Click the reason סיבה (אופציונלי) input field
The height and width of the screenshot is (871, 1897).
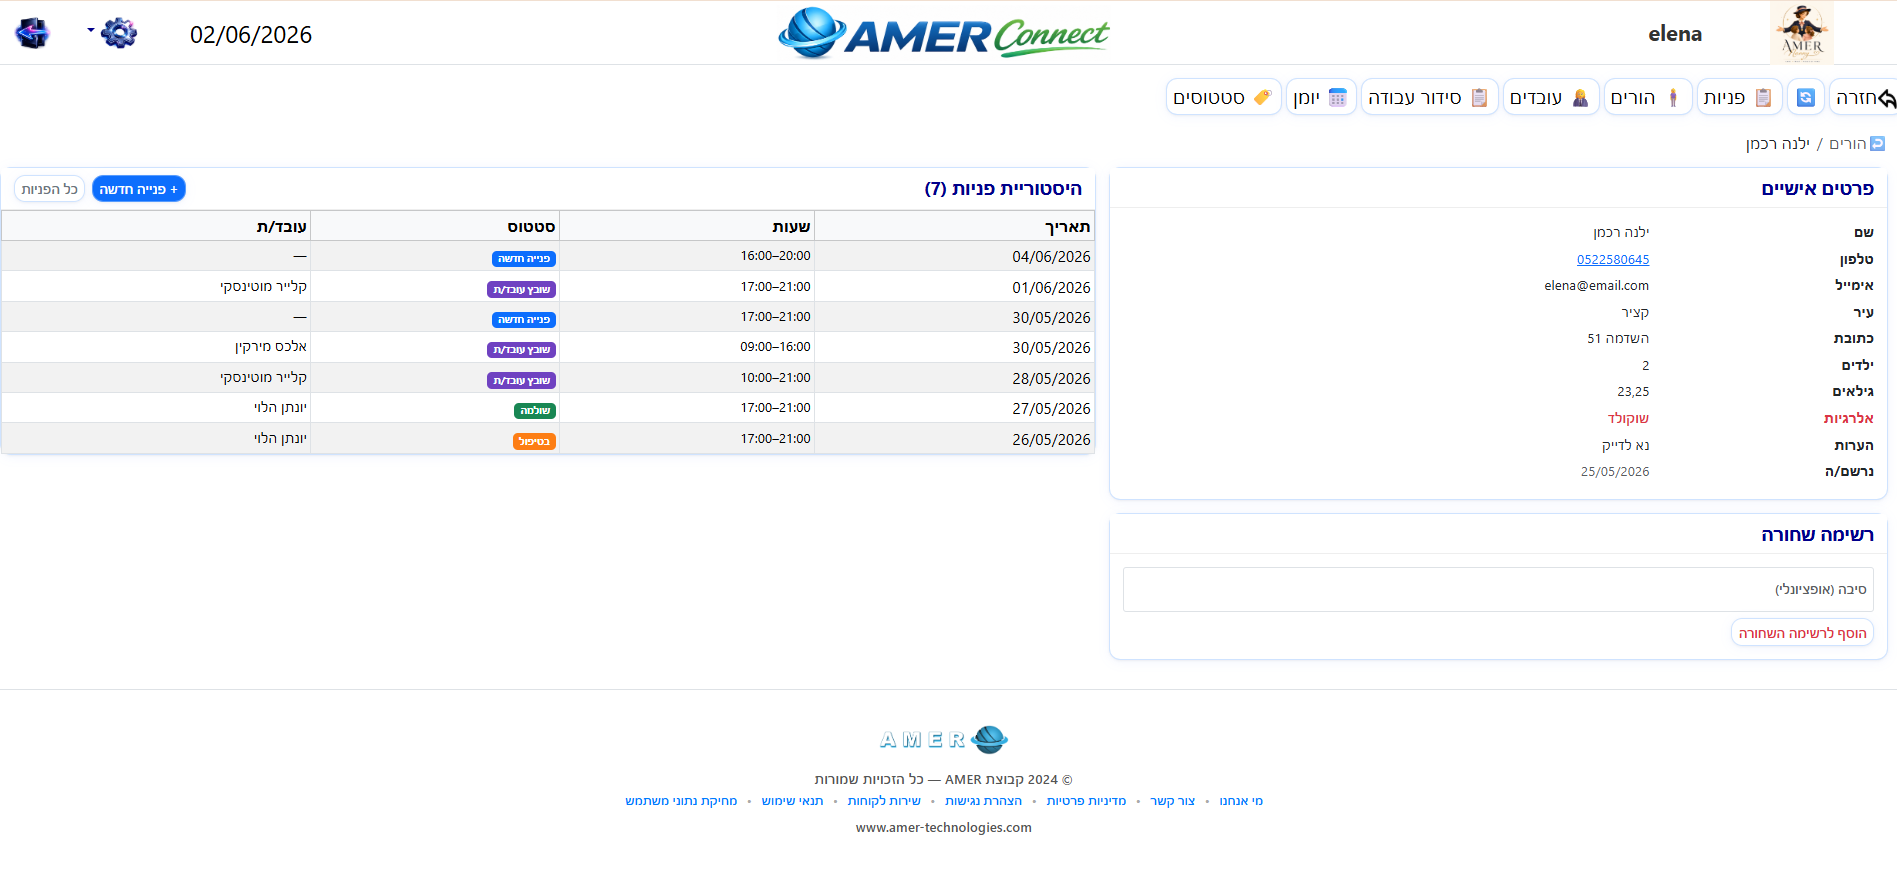tap(1498, 590)
